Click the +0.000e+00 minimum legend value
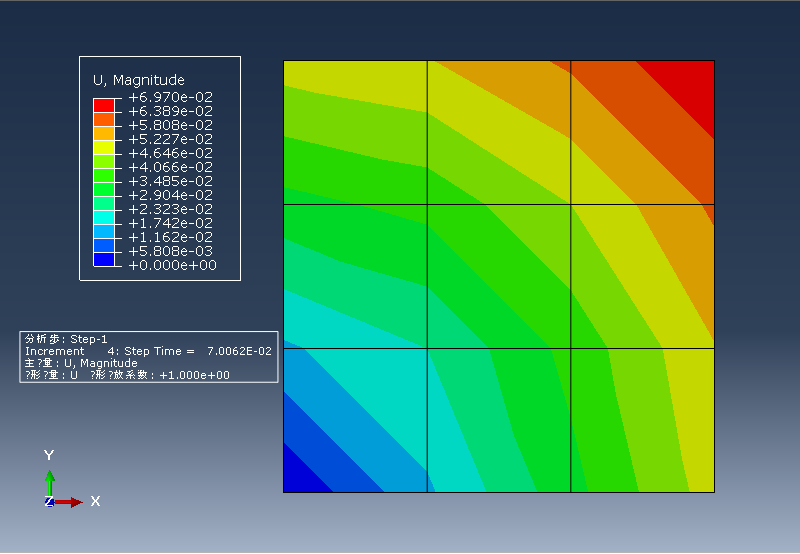This screenshot has height=554, width=800. point(172,265)
